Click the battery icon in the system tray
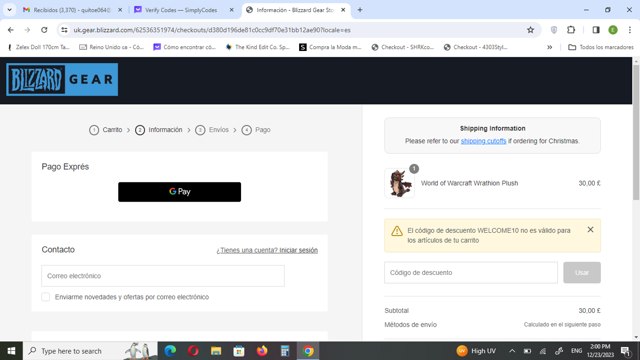The width and height of the screenshot is (640, 360). 527,351
